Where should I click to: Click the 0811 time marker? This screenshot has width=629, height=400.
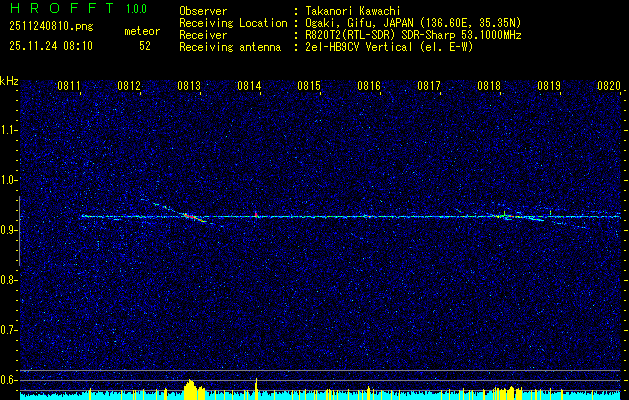pyautogui.click(x=69, y=85)
